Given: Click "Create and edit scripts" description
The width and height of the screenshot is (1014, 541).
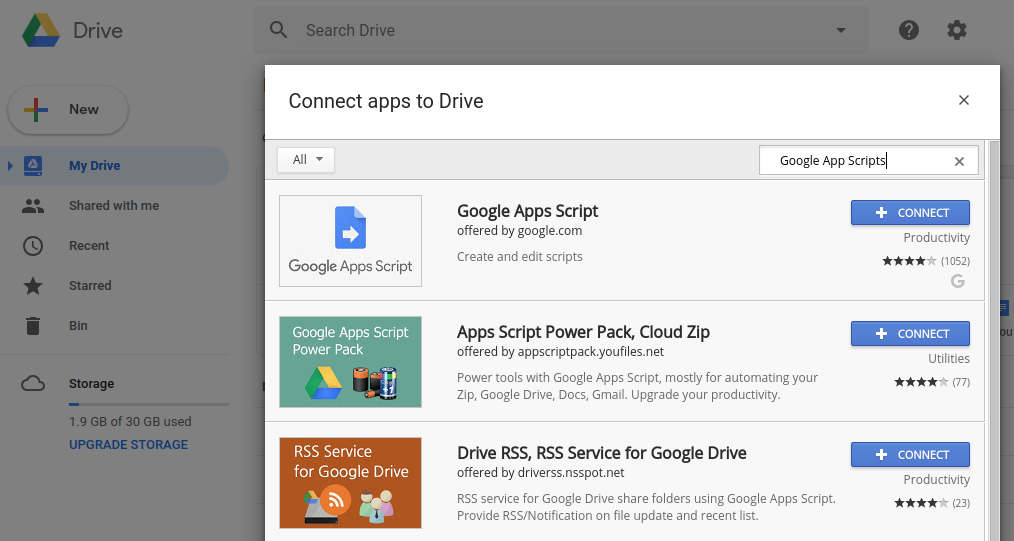Looking at the screenshot, I should 519,257.
